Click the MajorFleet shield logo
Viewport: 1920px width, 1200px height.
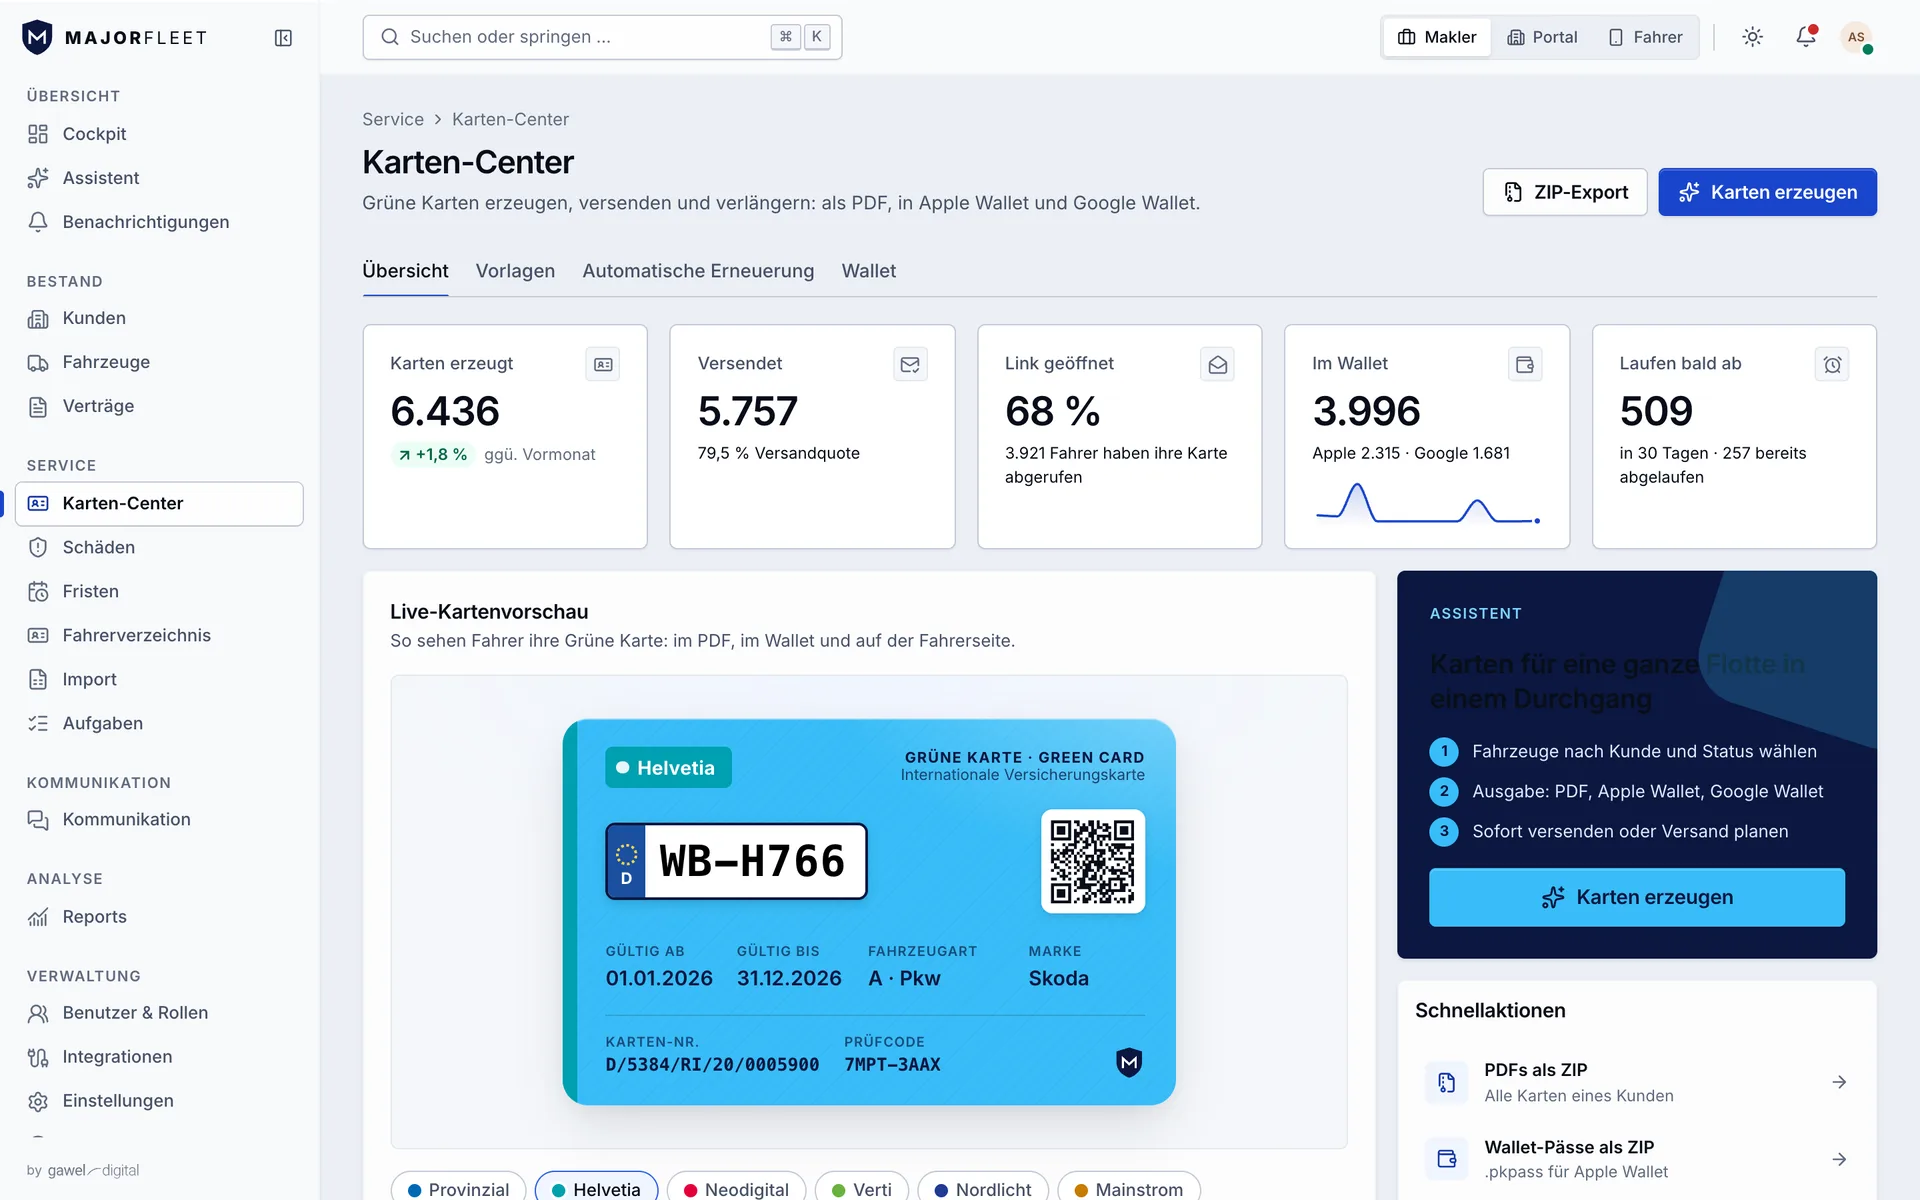click(x=37, y=37)
